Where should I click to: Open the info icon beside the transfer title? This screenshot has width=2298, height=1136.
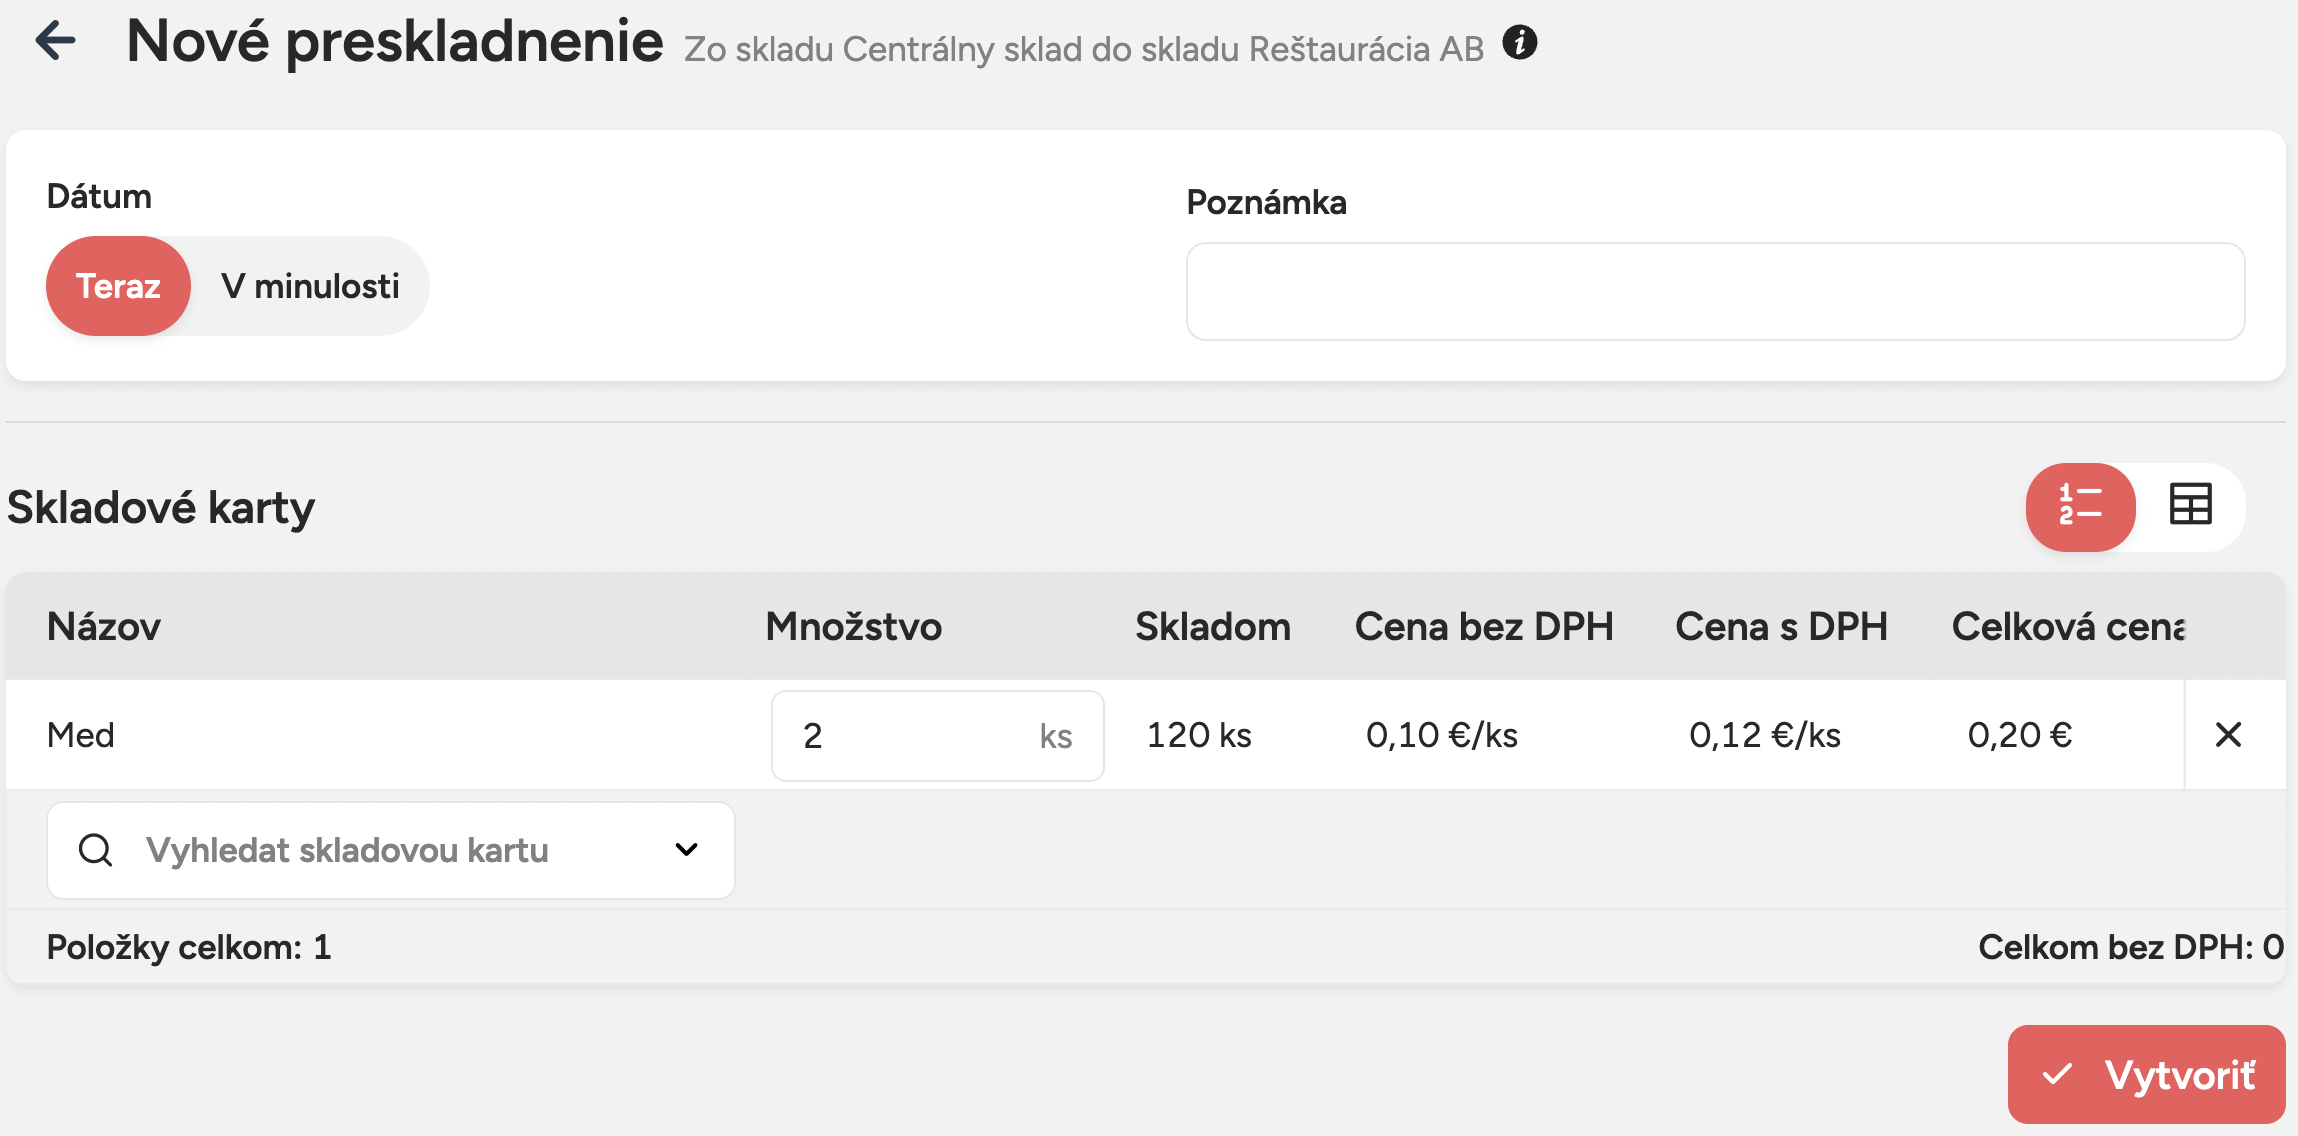tap(1519, 43)
